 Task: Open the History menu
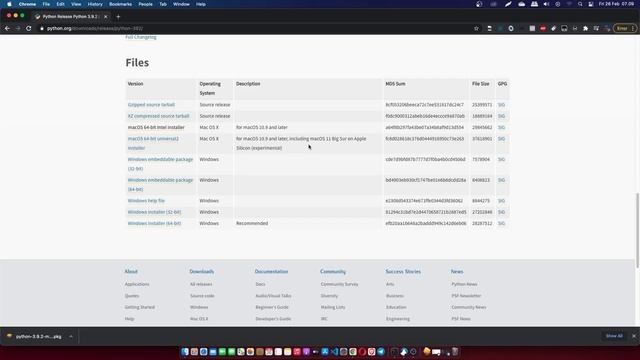pyautogui.click(x=95, y=4)
